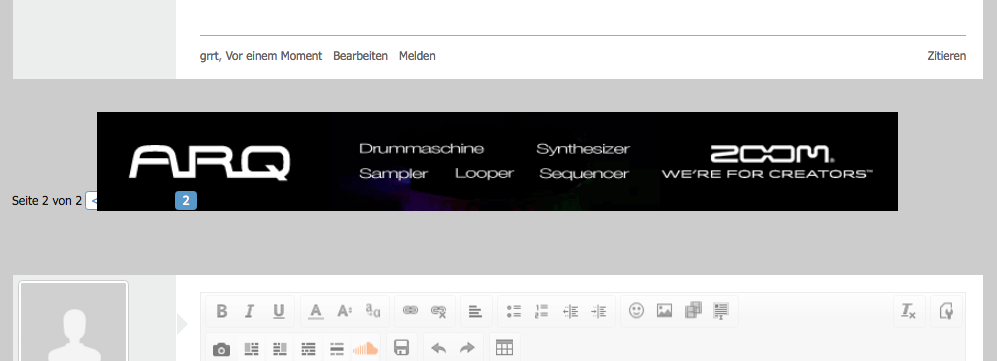Redo the last editor action
This screenshot has height=361, width=997.
[467, 348]
